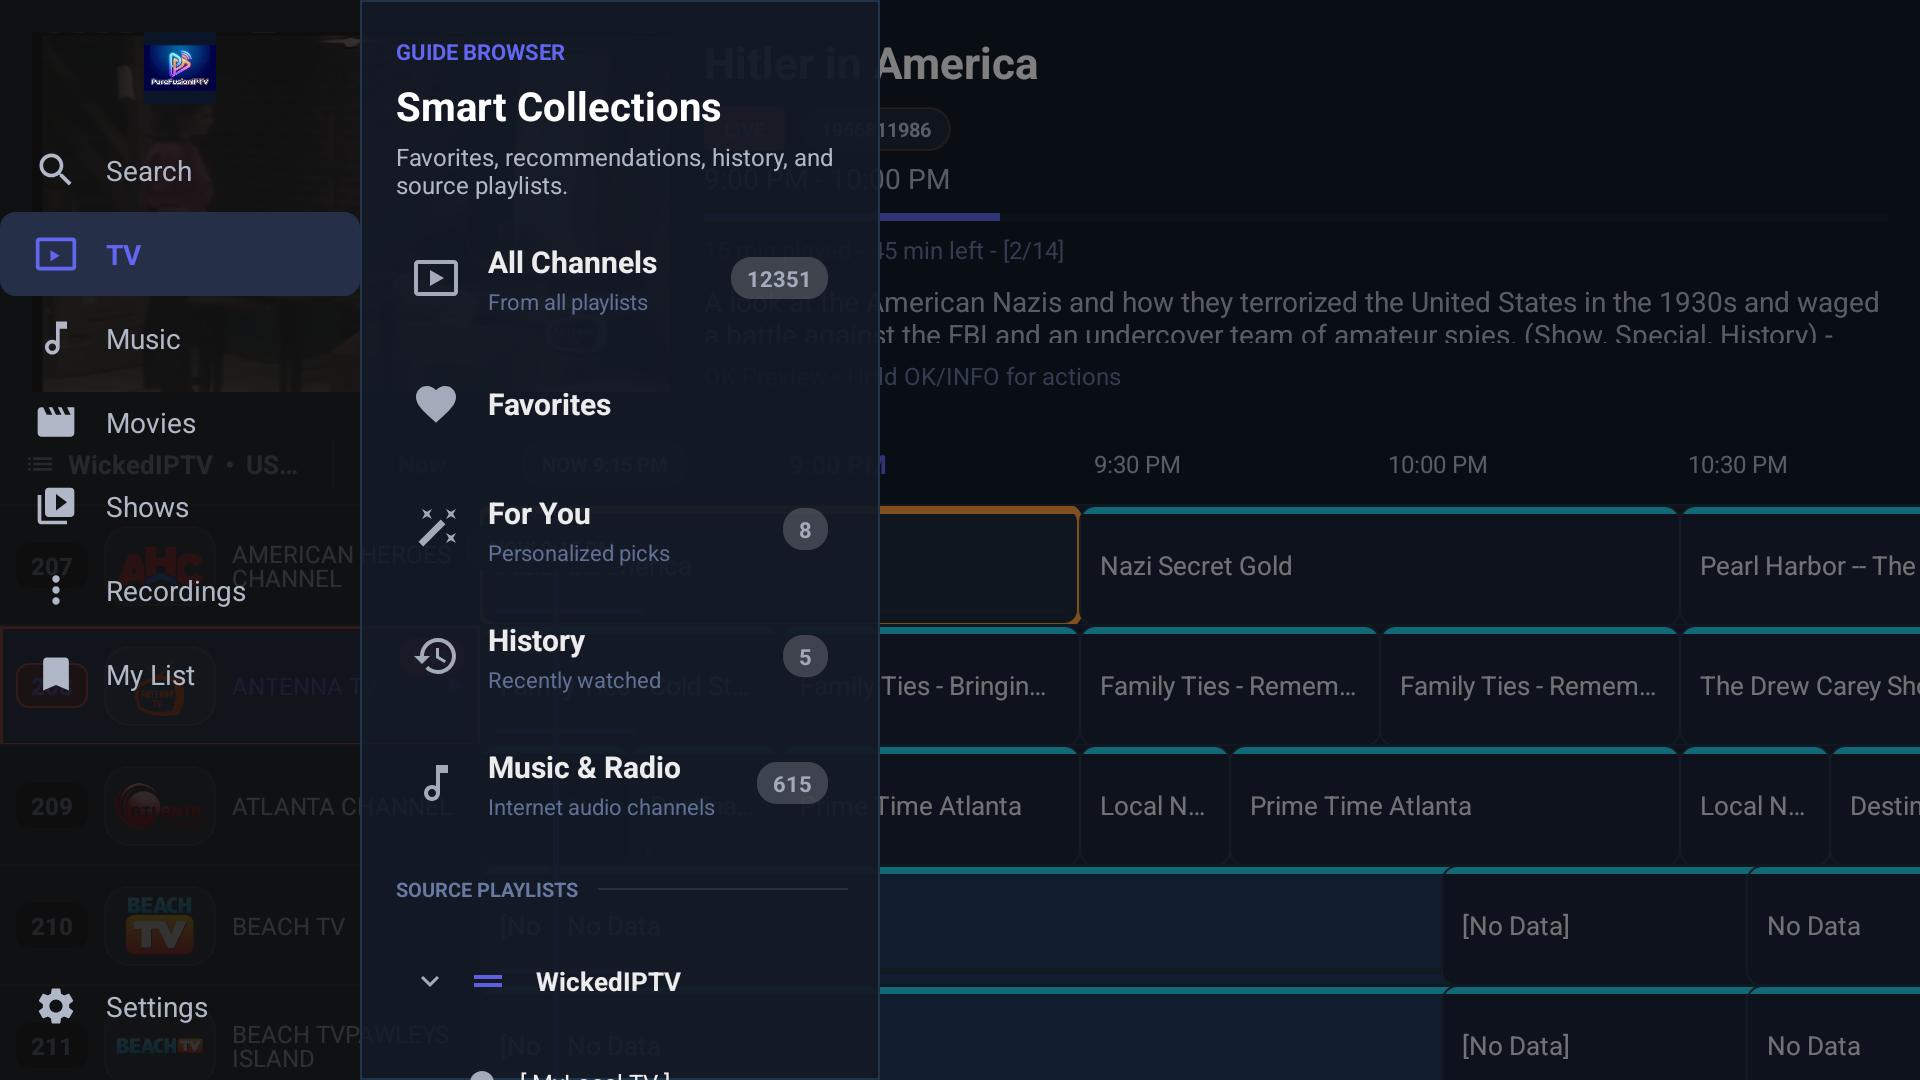The height and width of the screenshot is (1080, 1920).
Task: Click channel number 209
Action: pos(52,806)
